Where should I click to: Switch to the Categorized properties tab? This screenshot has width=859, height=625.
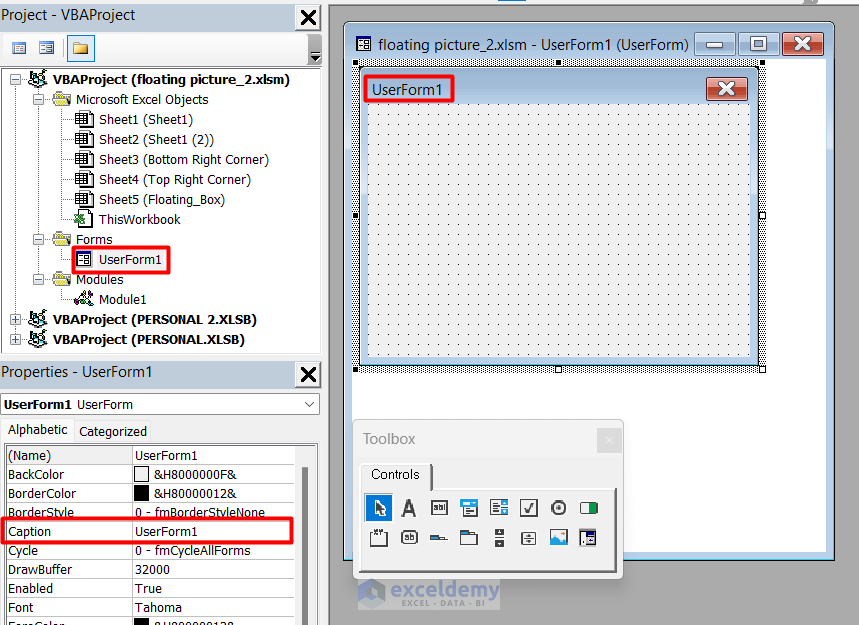click(x=113, y=432)
